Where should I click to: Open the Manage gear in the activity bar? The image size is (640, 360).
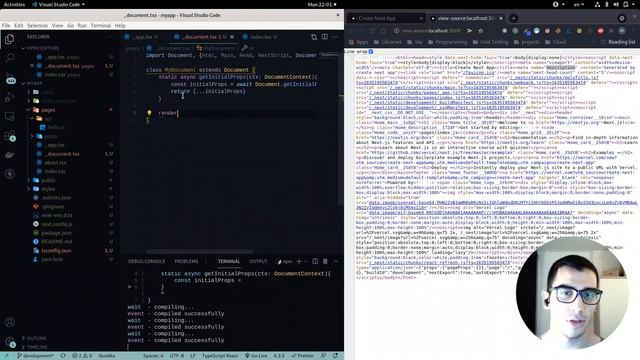(x=9, y=341)
